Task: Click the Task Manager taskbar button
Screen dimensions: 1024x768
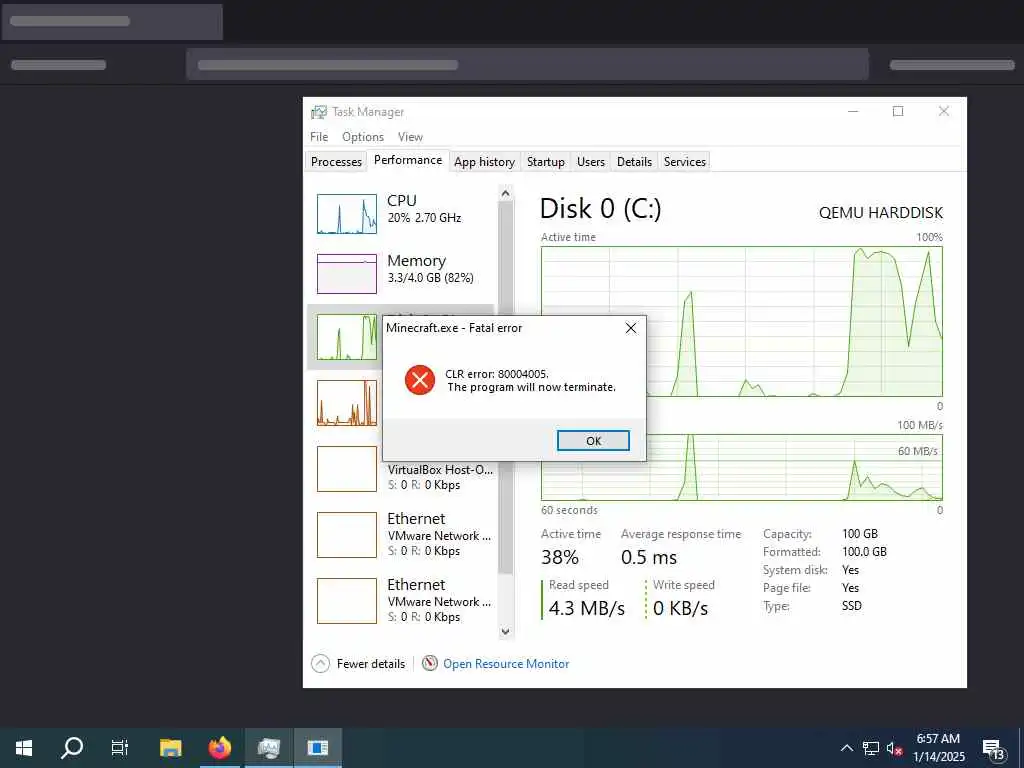Action: [x=268, y=748]
